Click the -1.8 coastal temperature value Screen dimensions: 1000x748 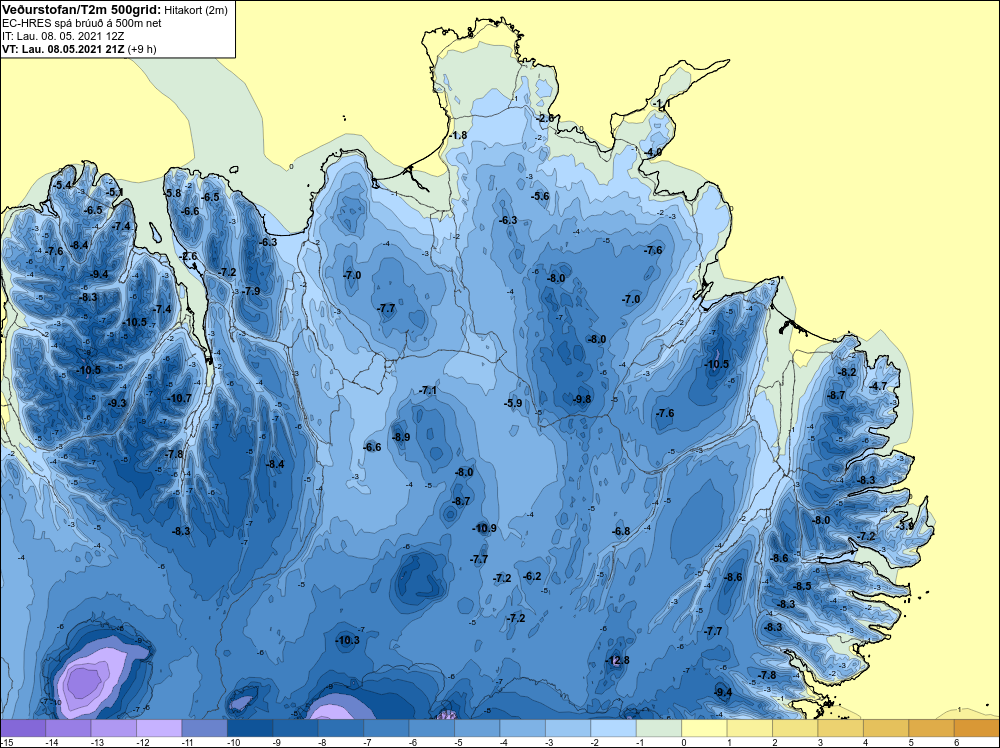(x=458, y=135)
